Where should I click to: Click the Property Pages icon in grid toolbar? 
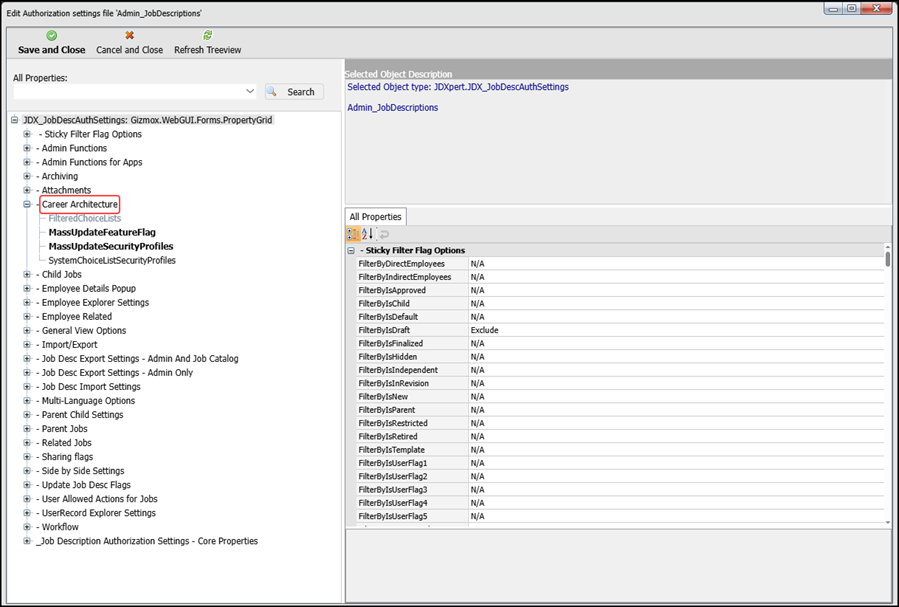click(385, 234)
